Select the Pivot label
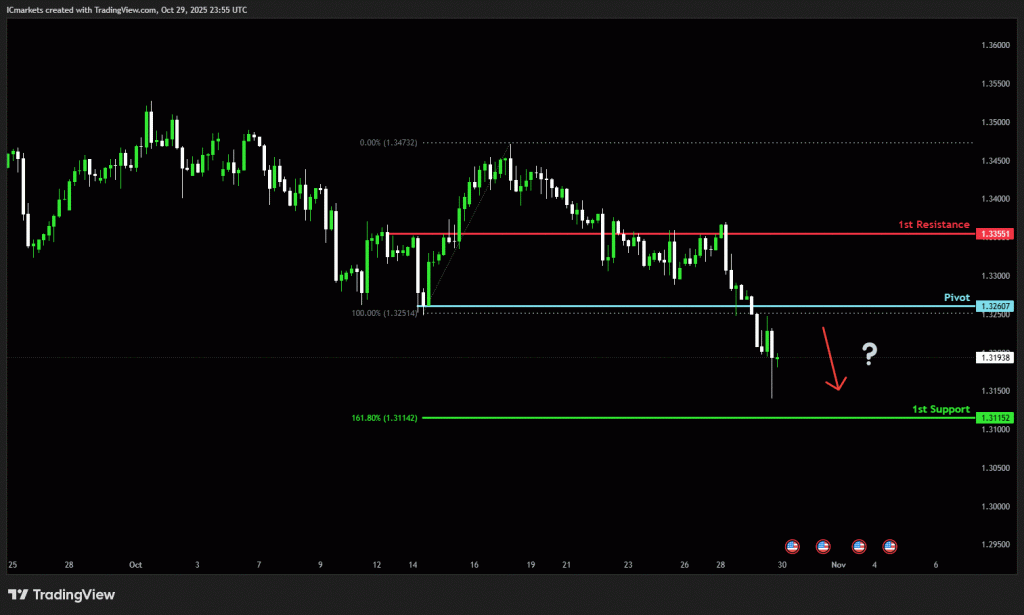This screenshot has width=1024, height=615. (x=957, y=297)
